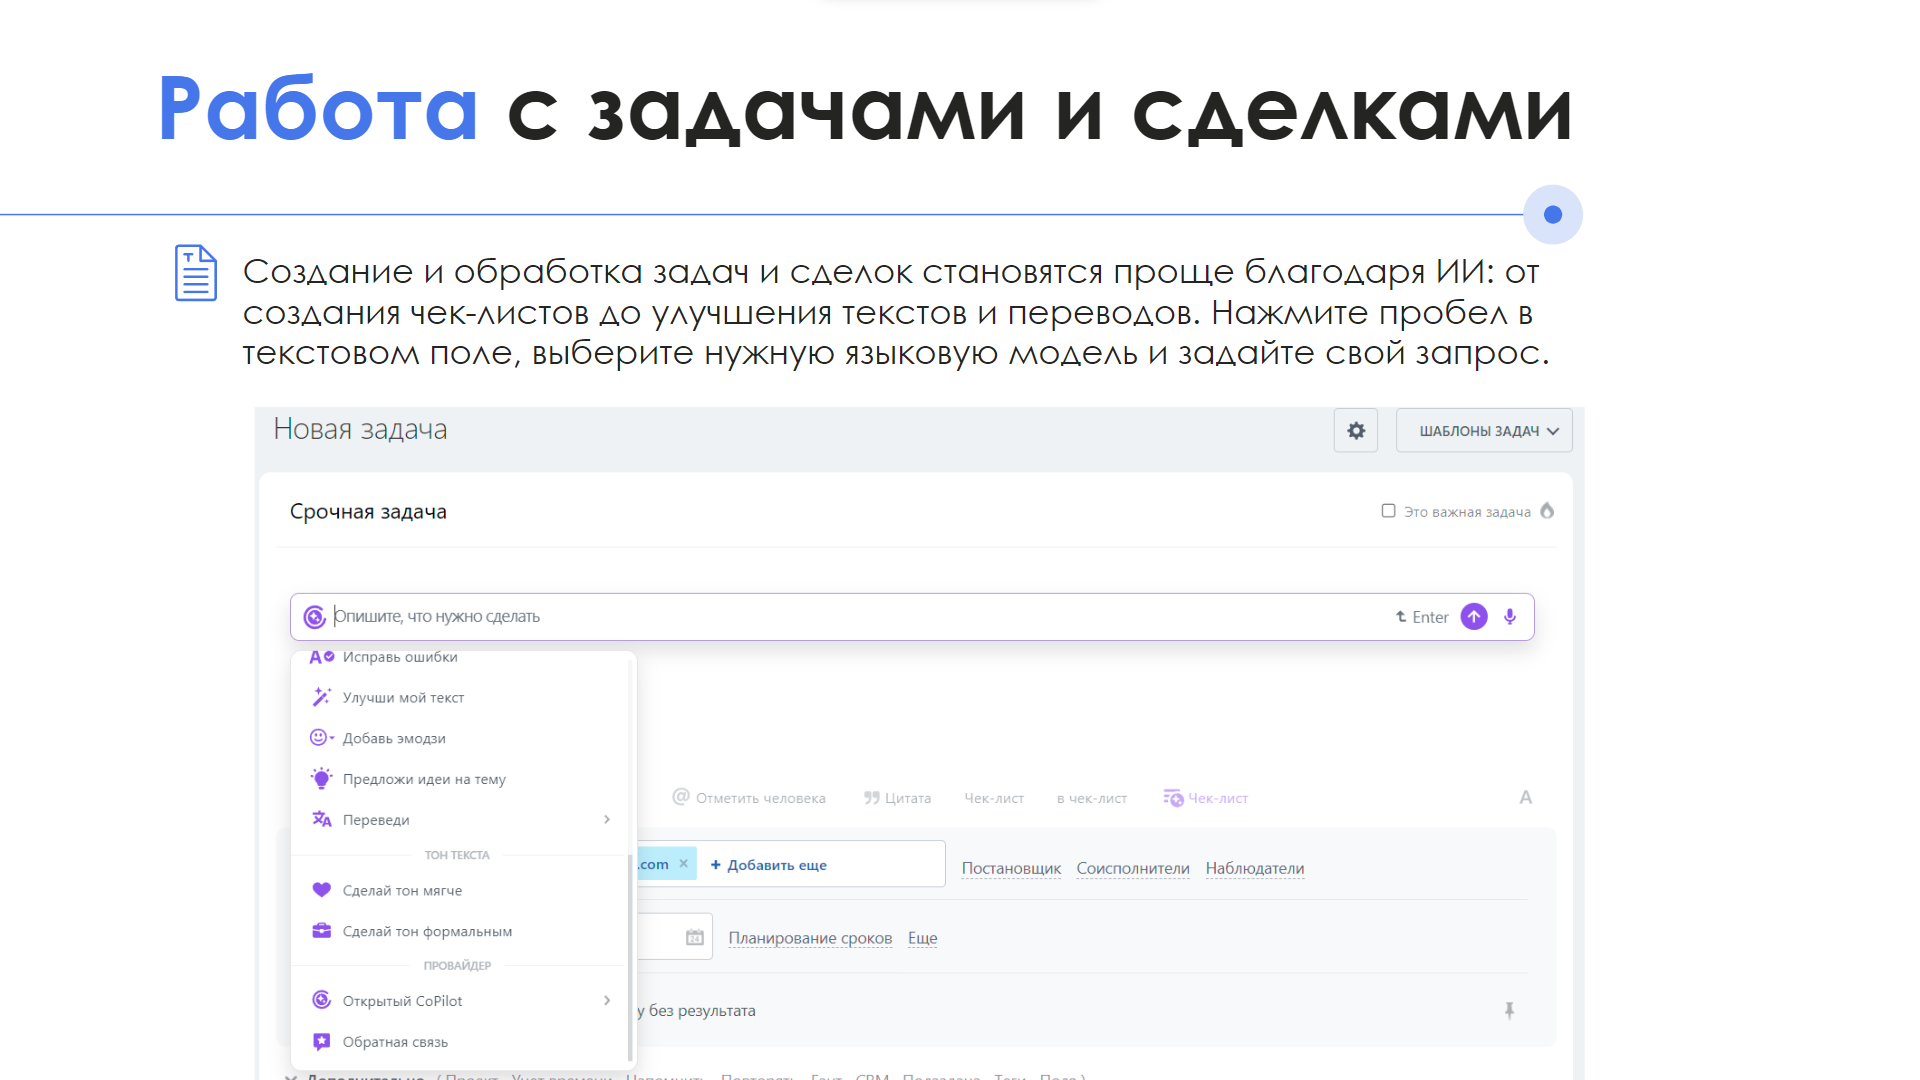Open "Планирование сроков" link
The image size is (1920, 1080).
(810, 938)
